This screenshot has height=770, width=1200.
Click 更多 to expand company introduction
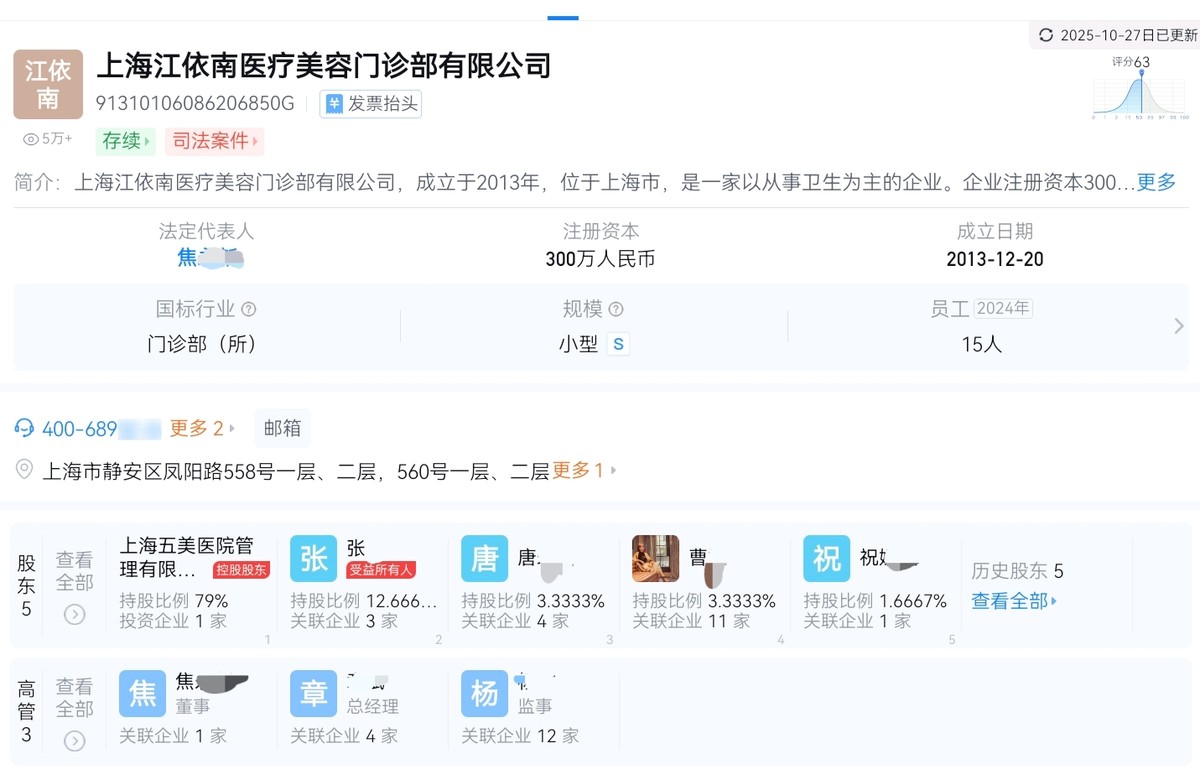[1156, 183]
